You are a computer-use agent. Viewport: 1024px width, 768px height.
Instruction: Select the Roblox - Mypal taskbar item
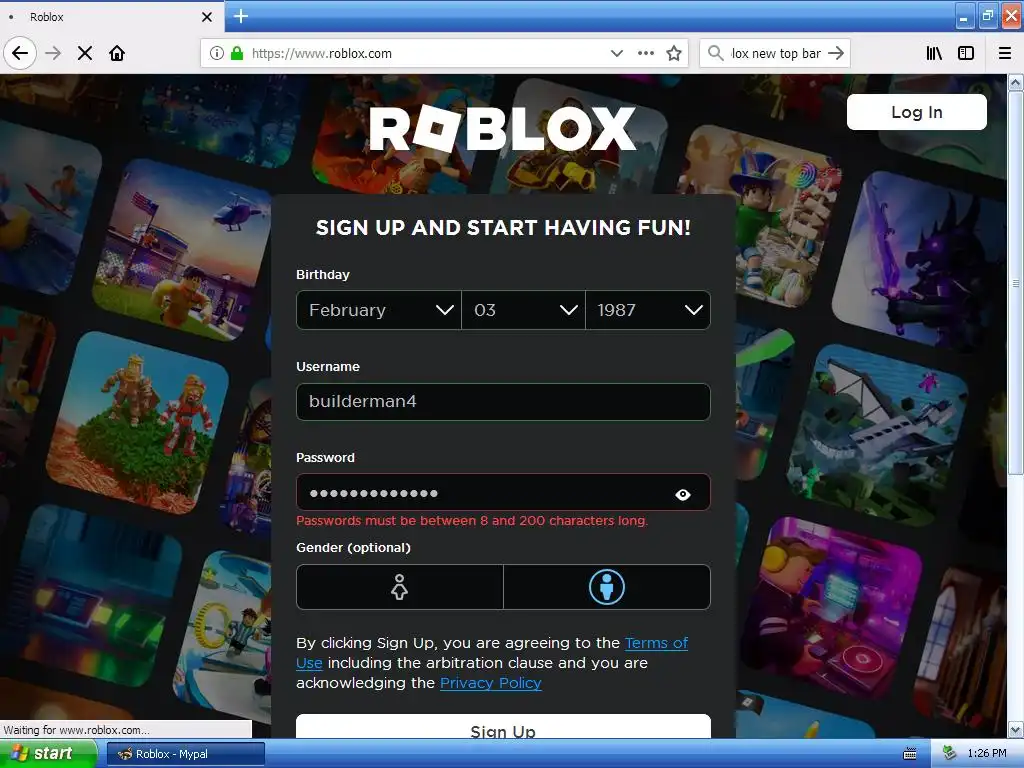[185, 754]
